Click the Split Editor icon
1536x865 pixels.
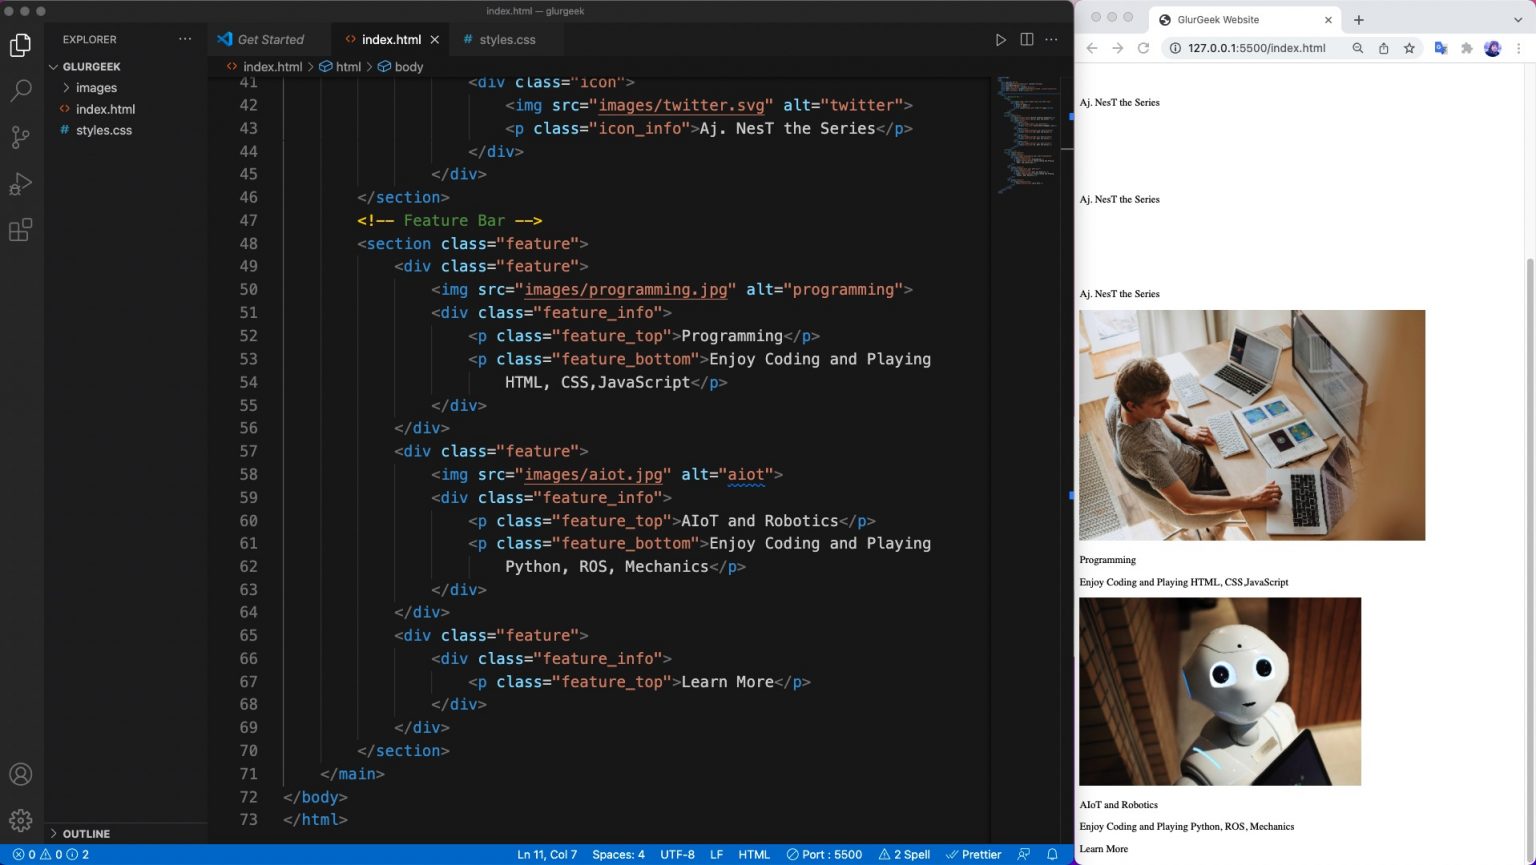[1026, 40]
